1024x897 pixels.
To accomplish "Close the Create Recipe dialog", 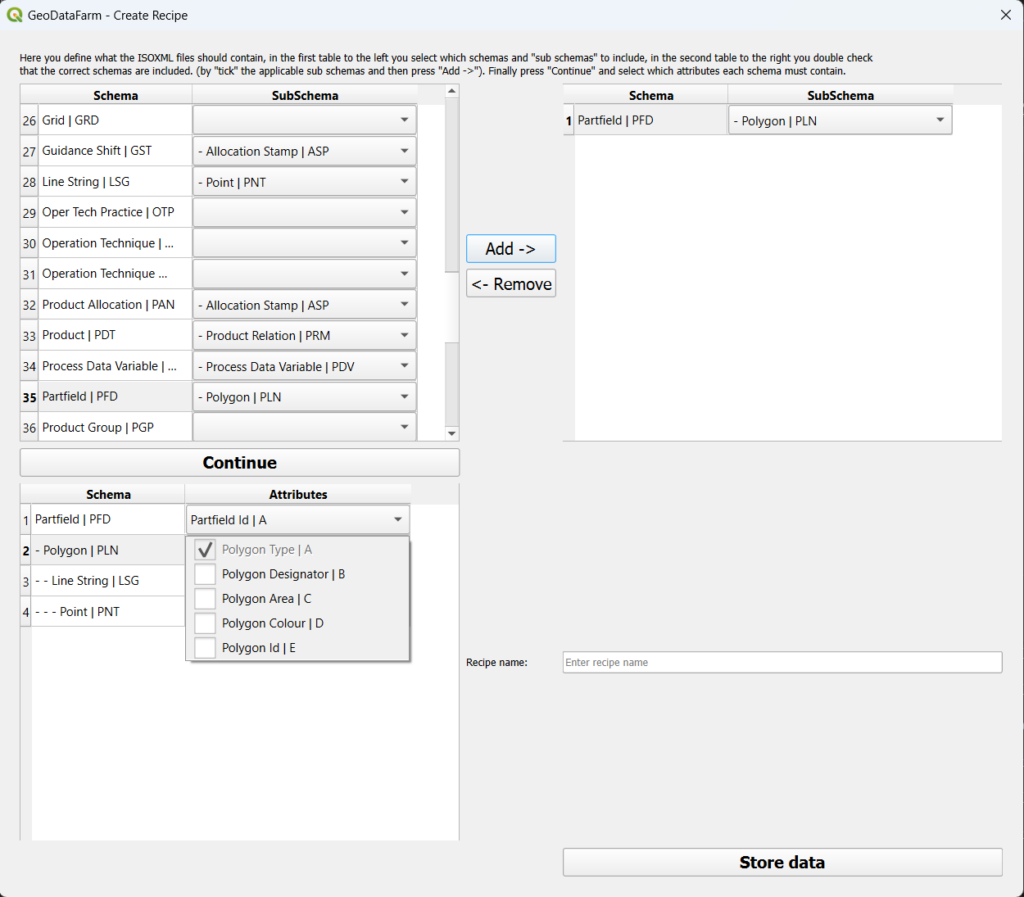I will pos(1005,15).
